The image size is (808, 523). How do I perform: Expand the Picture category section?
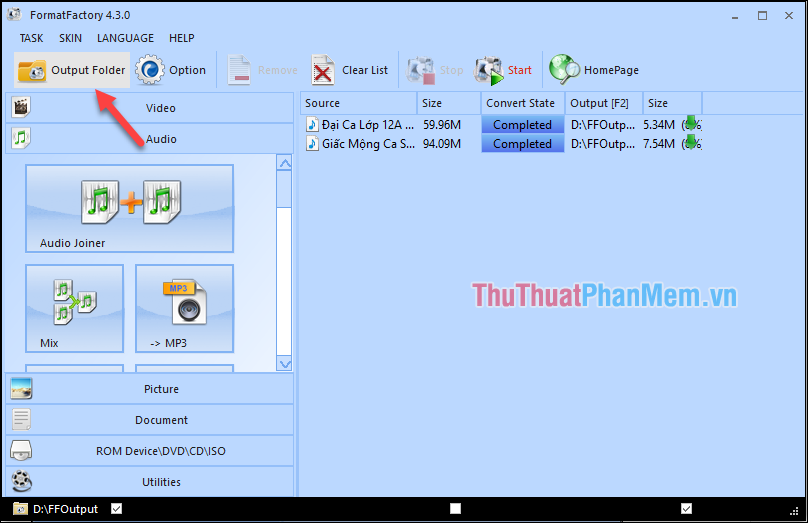150,389
